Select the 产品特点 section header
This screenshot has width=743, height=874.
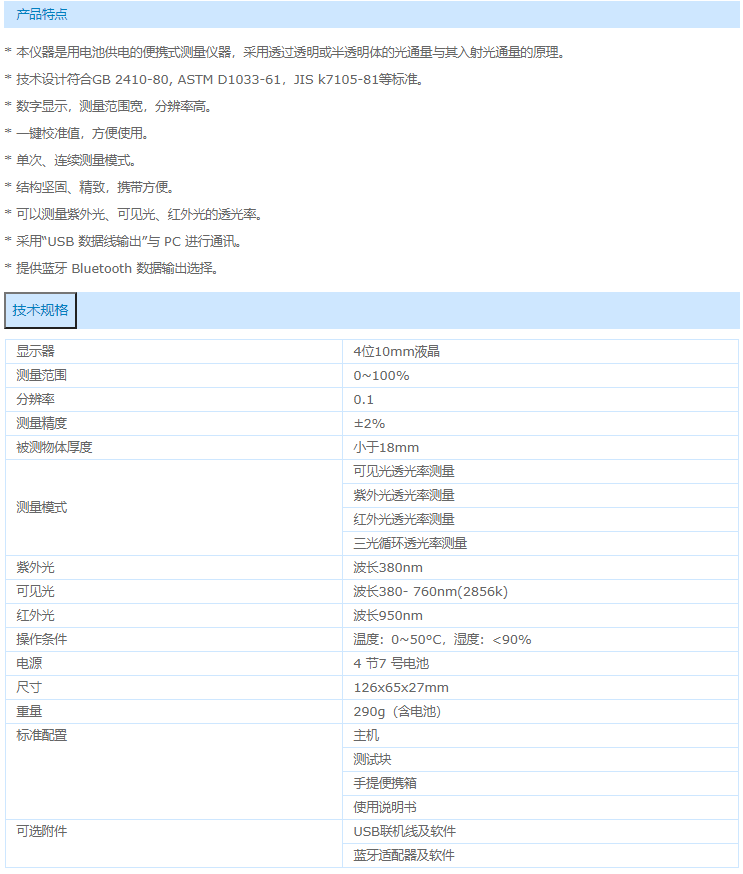(42, 15)
